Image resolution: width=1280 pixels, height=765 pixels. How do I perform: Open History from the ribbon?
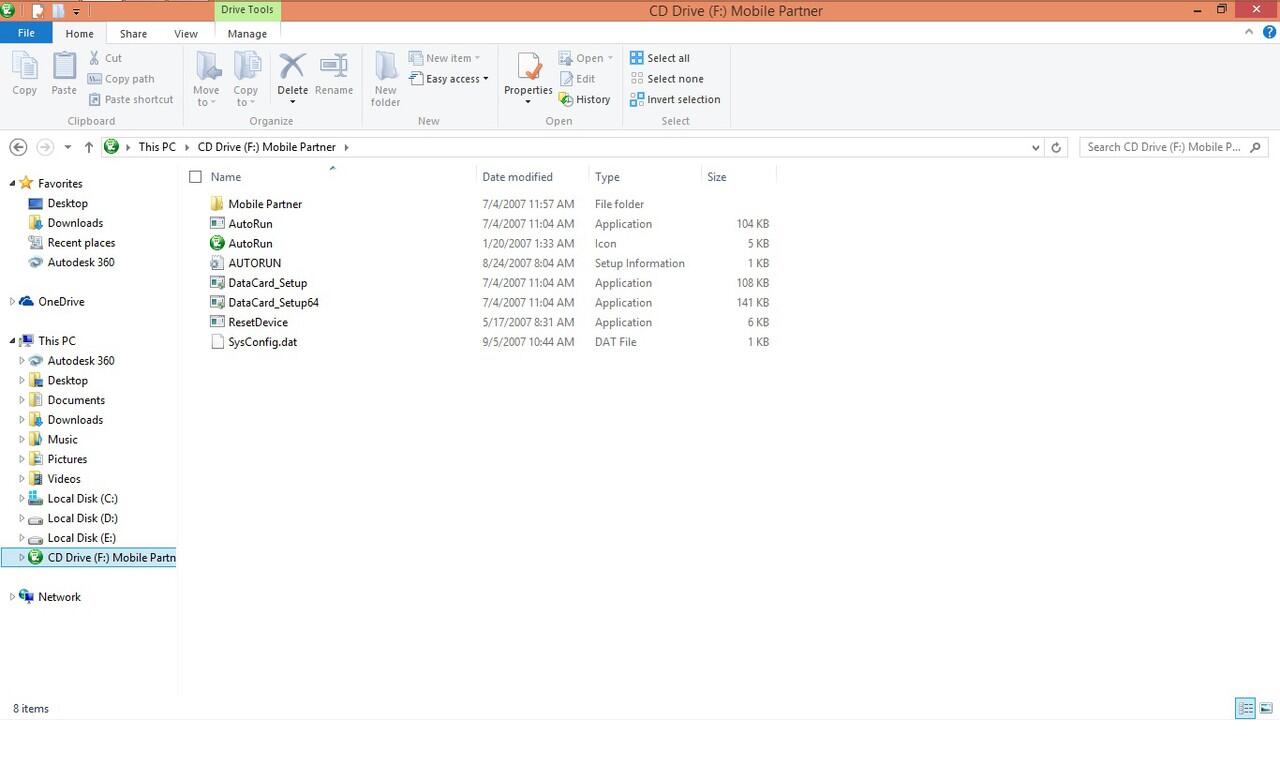click(x=585, y=99)
